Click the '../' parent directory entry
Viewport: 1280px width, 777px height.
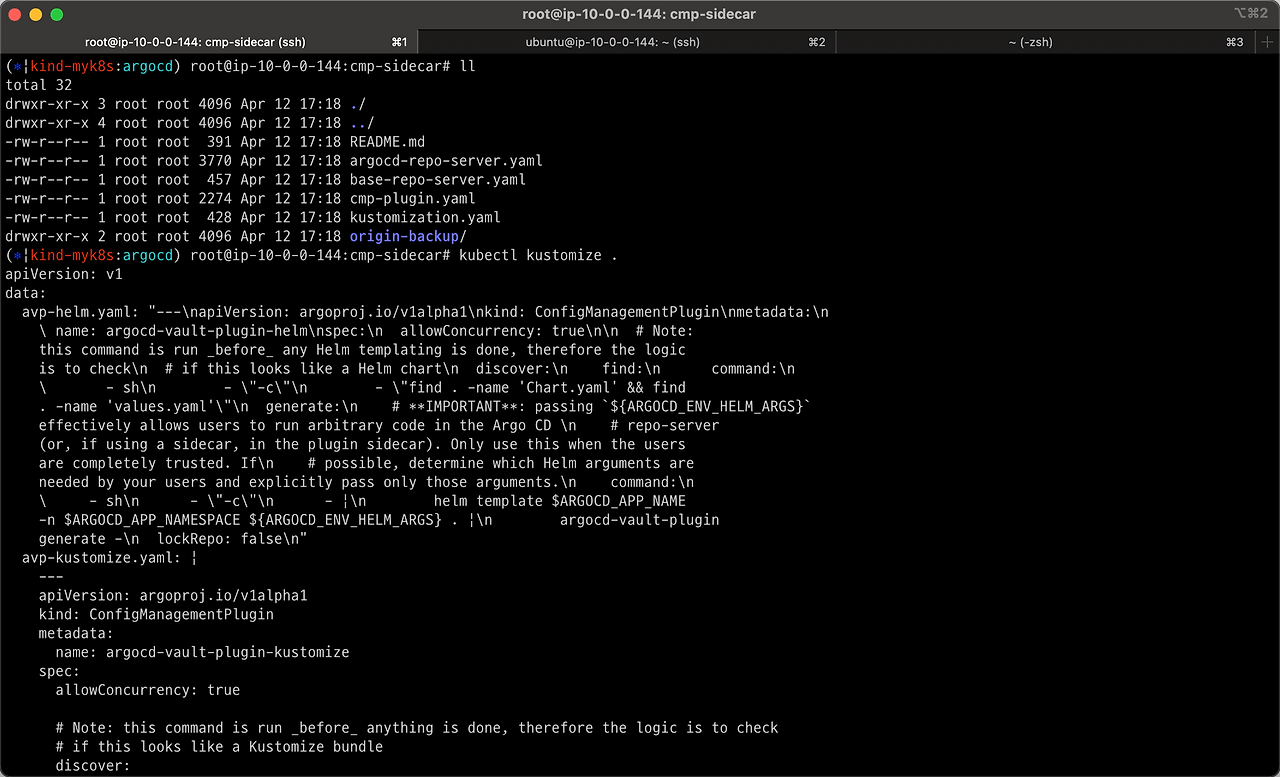pyautogui.click(x=362, y=123)
